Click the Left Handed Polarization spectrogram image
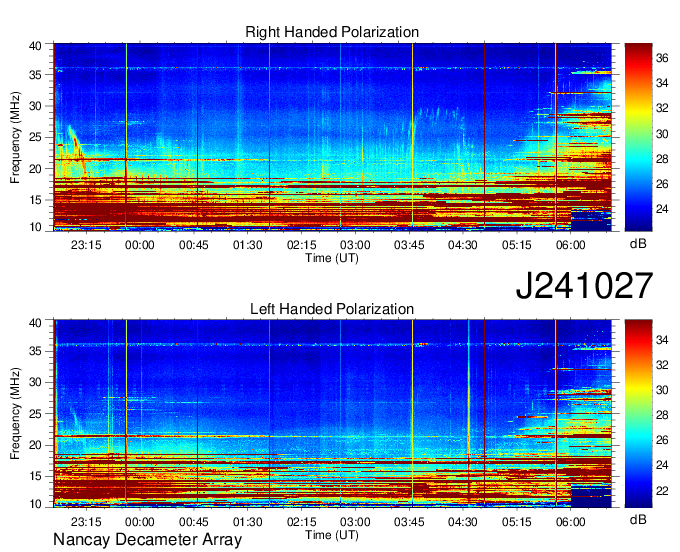 [333, 414]
